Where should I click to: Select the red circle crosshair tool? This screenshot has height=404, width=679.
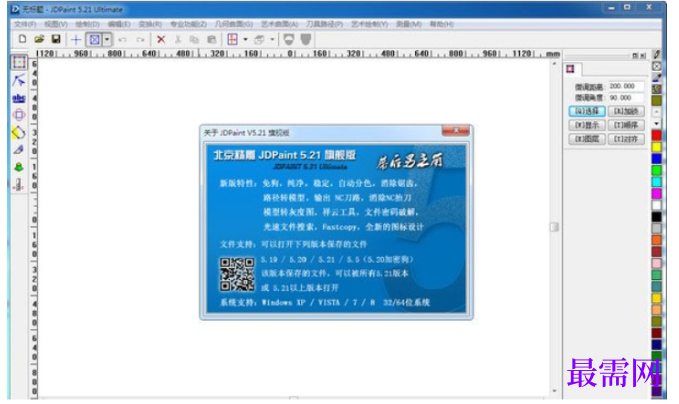19,115
